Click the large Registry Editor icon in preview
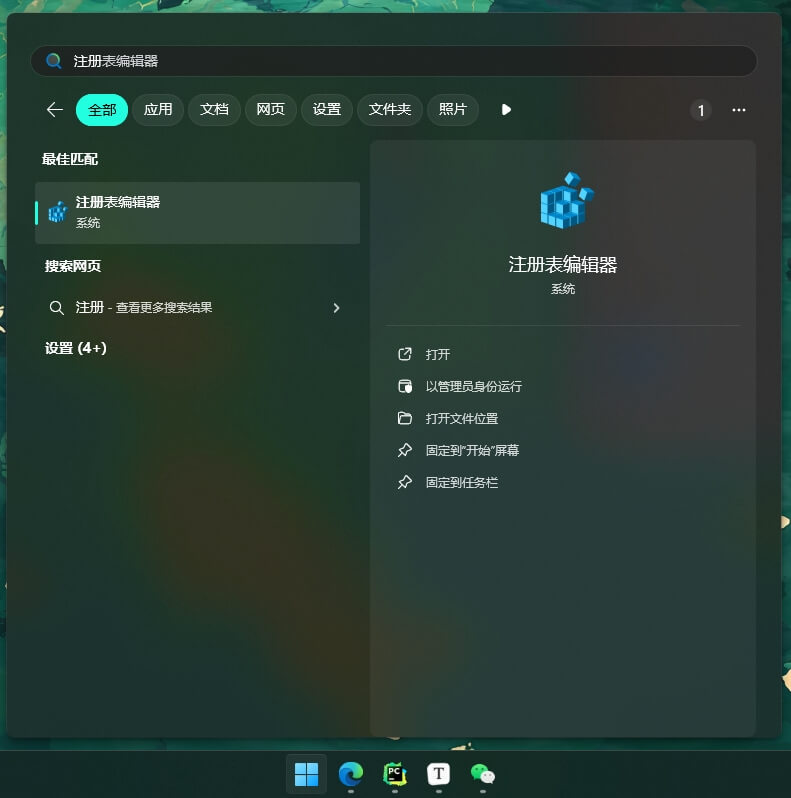791x798 pixels. click(x=566, y=201)
